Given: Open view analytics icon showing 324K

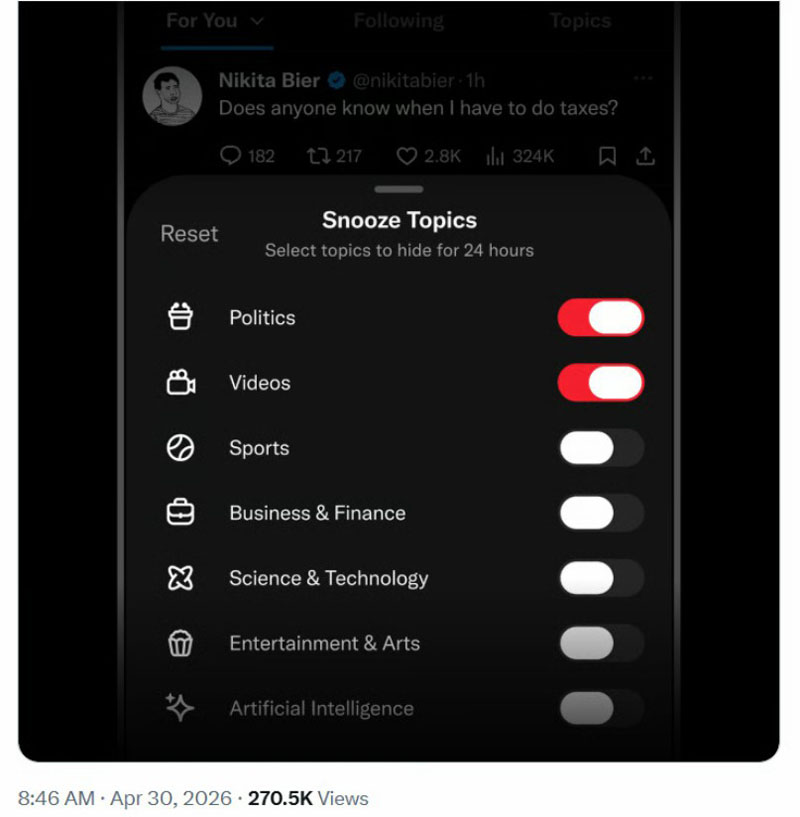Looking at the screenshot, I should click(495, 156).
